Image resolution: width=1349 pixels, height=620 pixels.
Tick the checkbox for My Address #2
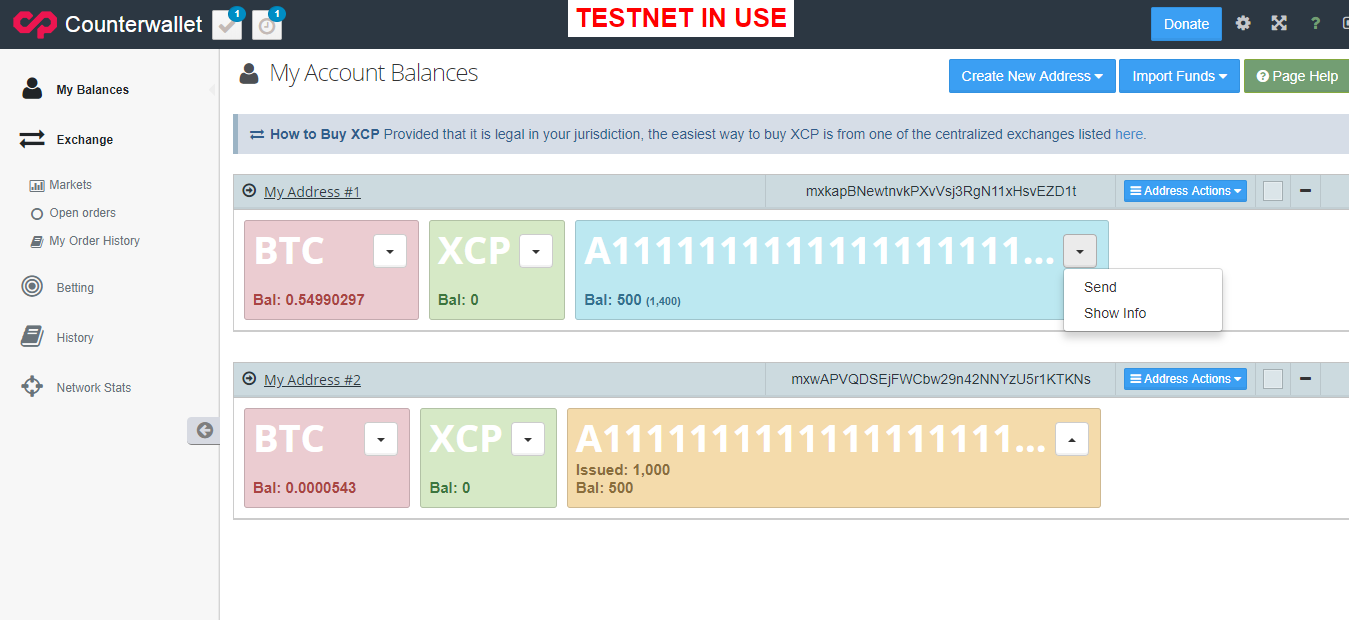point(1272,379)
